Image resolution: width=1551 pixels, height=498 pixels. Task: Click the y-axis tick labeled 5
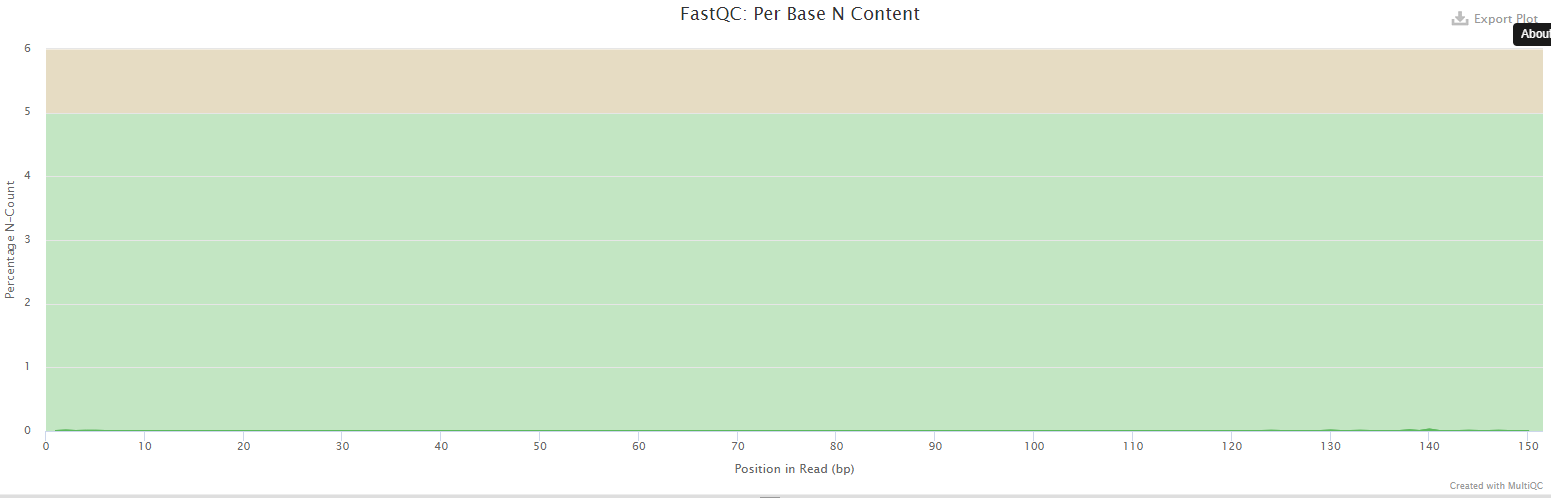(x=27, y=112)
